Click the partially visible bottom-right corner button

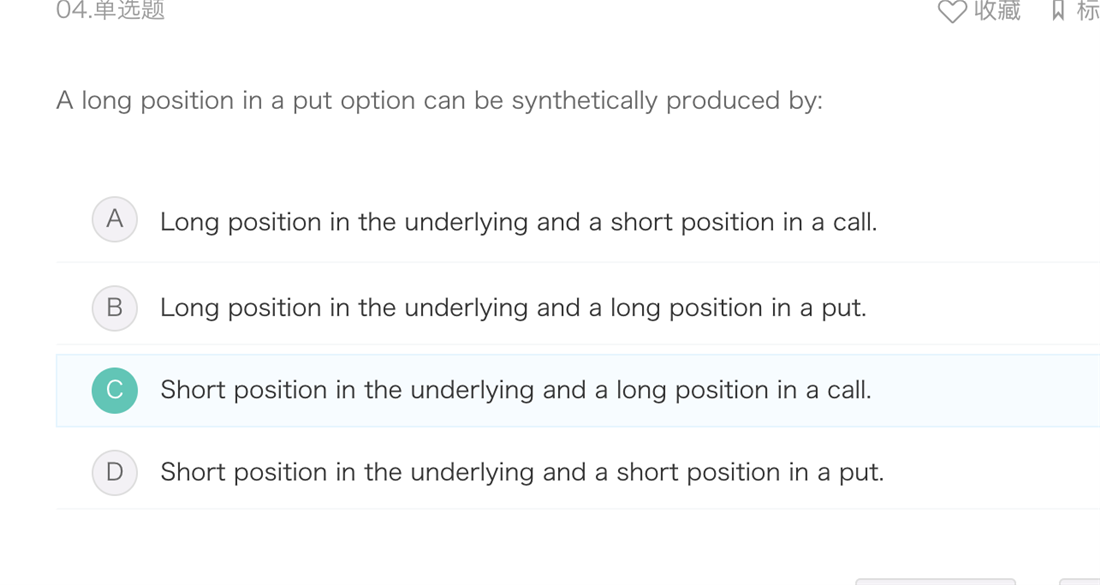tap(1079, 581)
